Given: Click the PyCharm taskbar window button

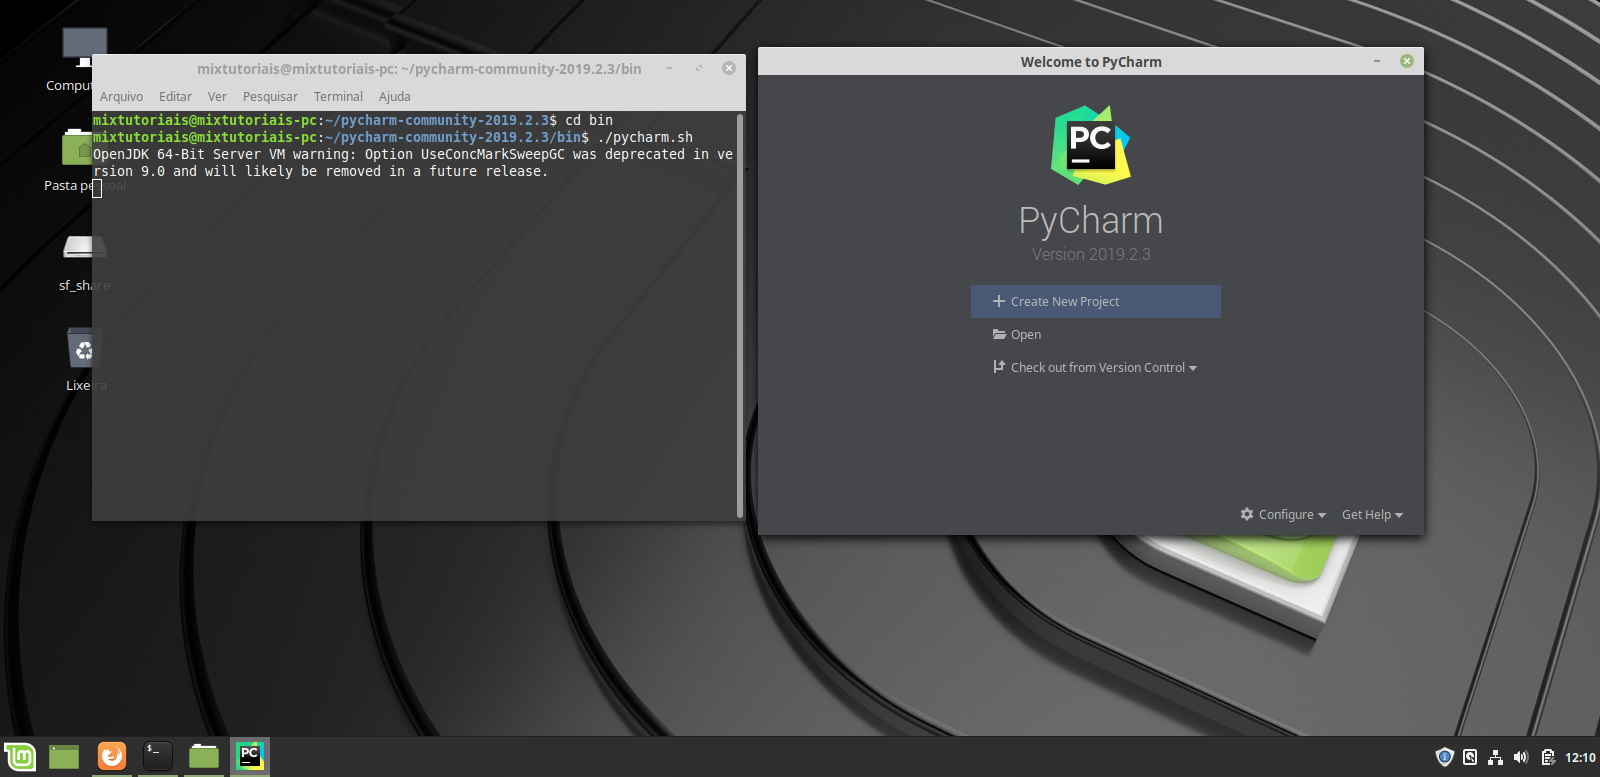Looking at the screenshot, I should 249,756.
